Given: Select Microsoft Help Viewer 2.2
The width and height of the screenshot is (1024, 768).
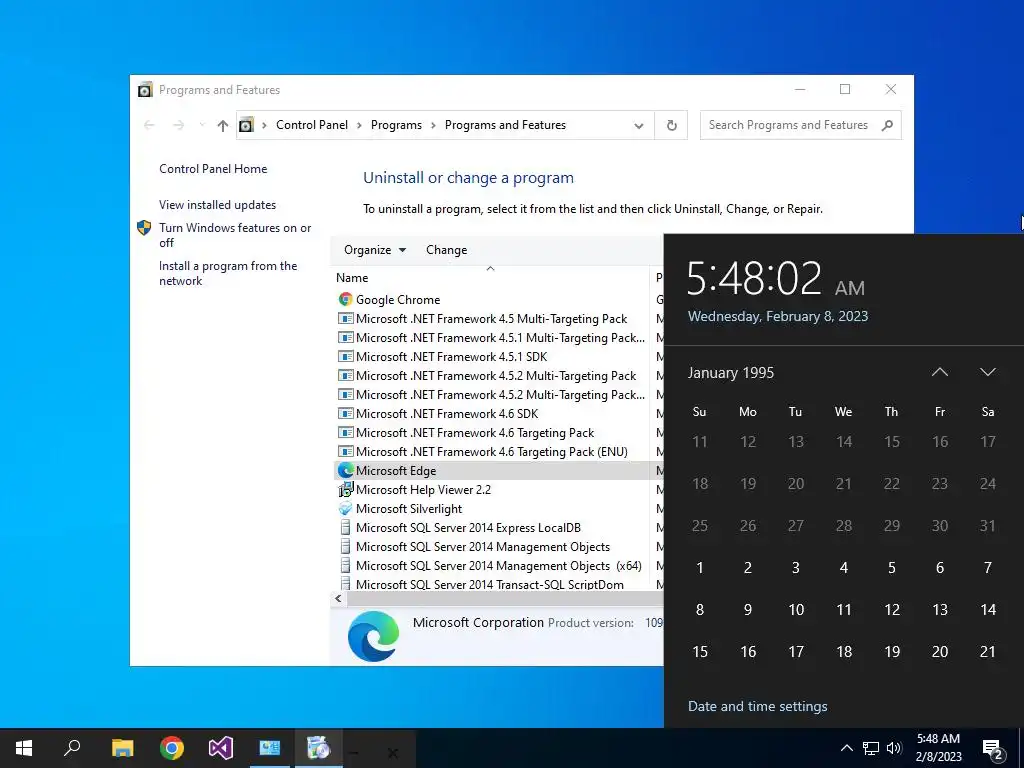Looking at the screenshot, I should (x=423, y=489).
